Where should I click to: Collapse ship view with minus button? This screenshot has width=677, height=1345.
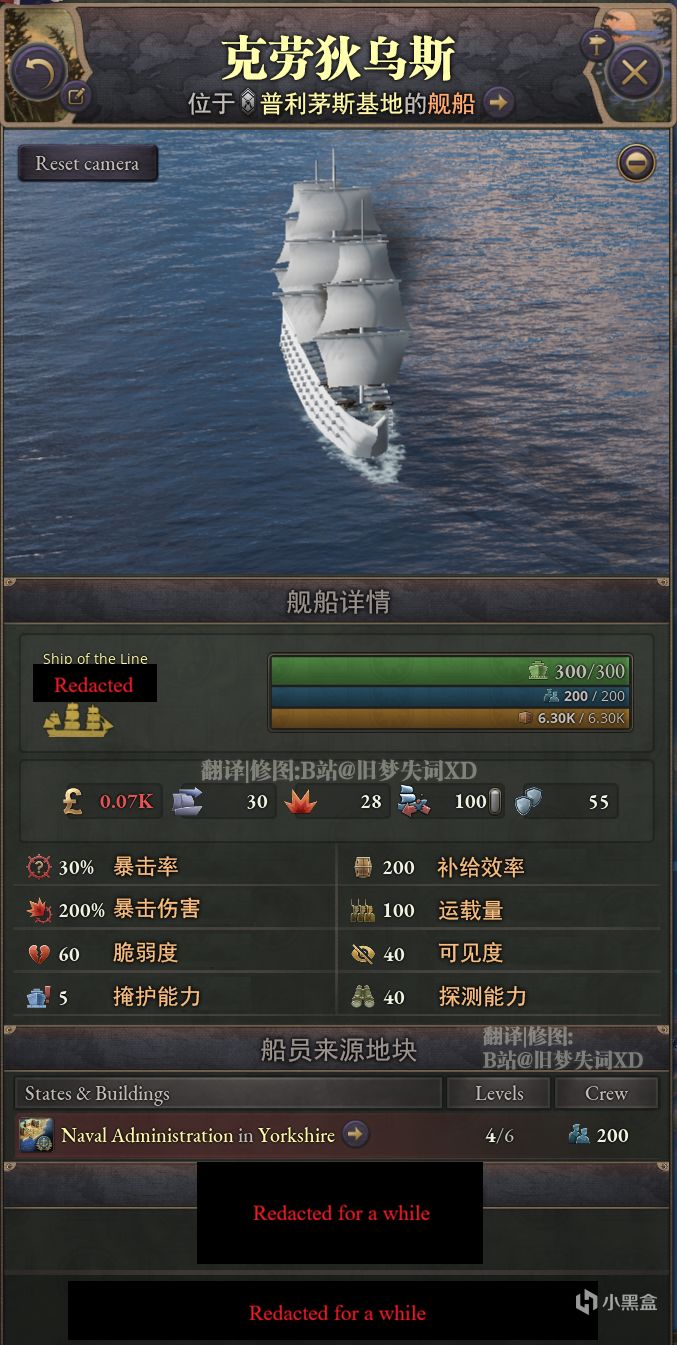point(636,162)
